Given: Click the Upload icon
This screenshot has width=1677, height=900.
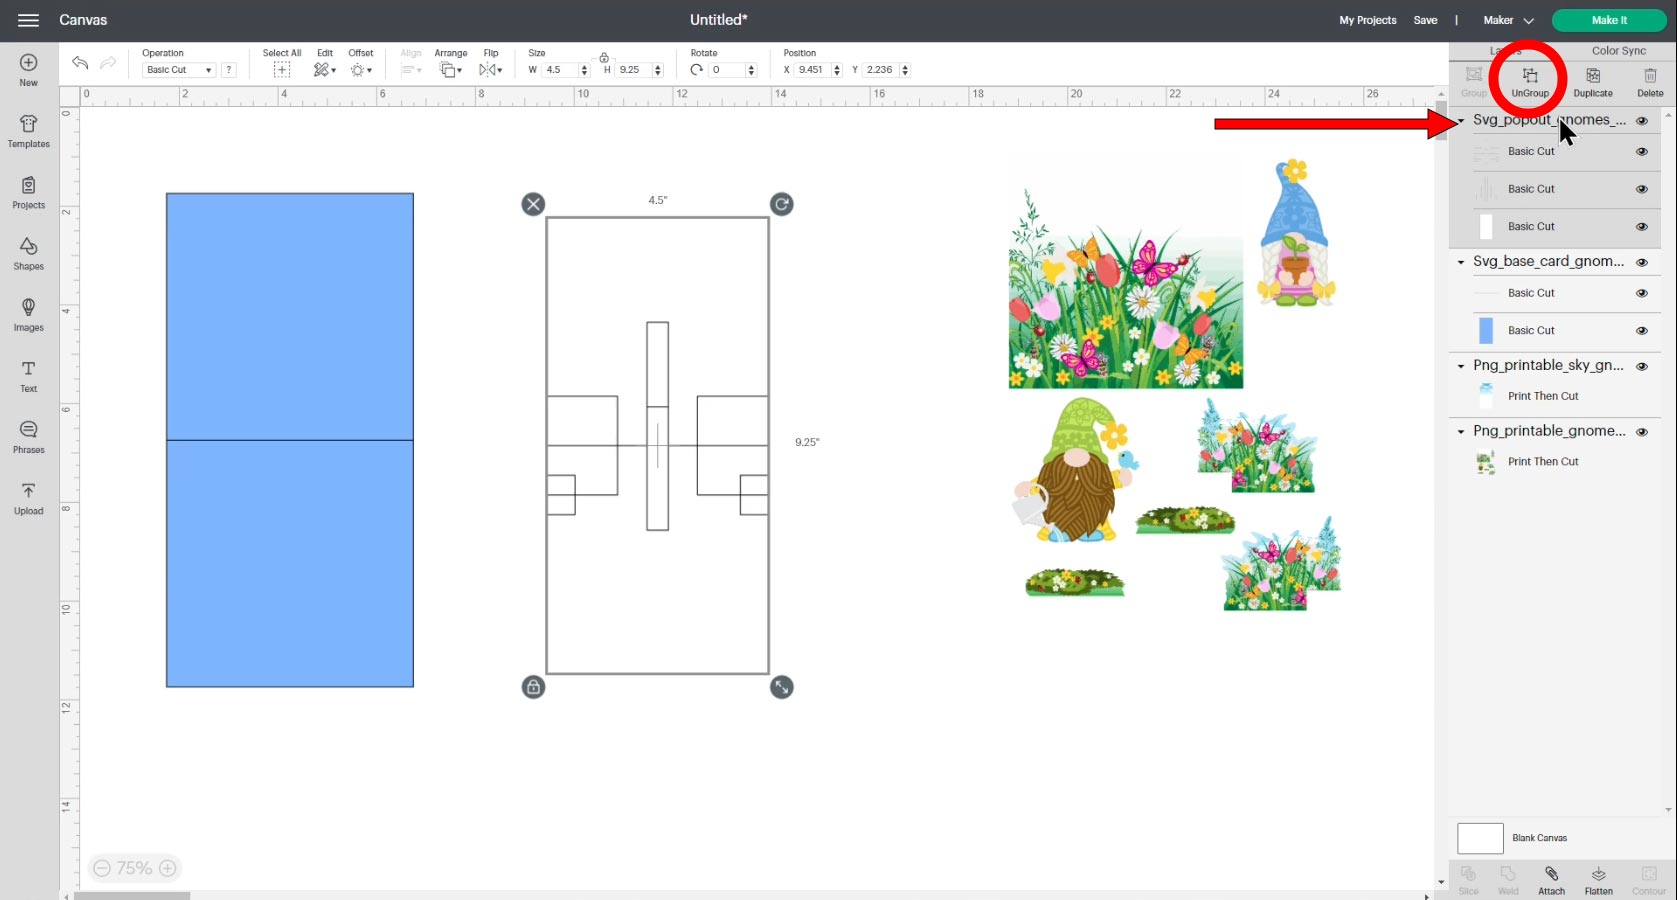Looking at the screenshot, I should pyautogui.click(x=28, y=497).
